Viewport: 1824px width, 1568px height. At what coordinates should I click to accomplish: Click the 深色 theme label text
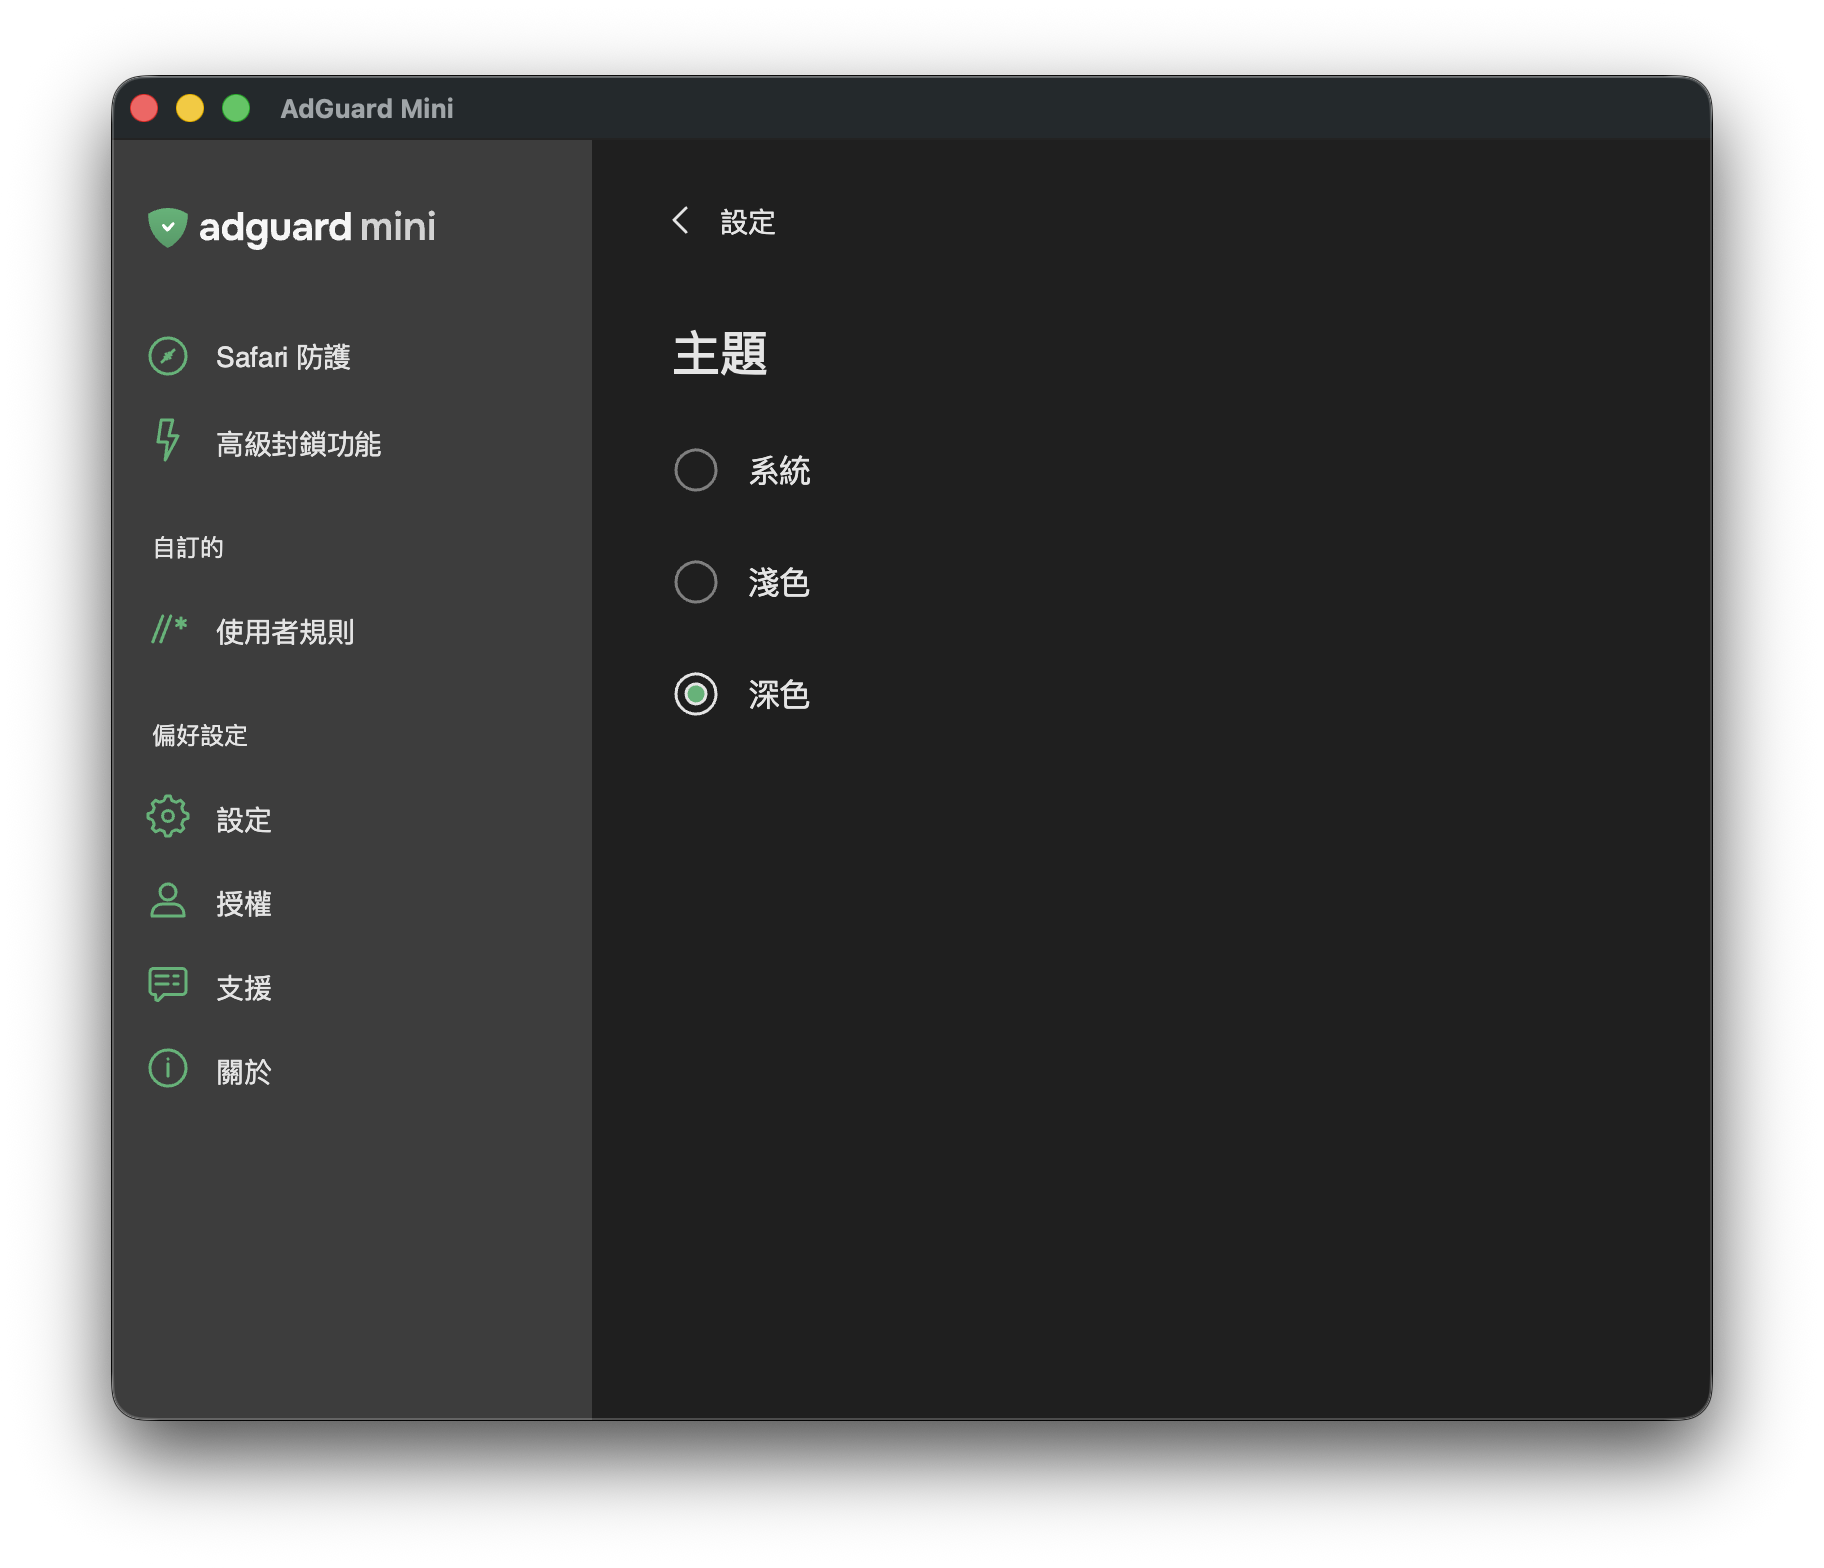tap(779, 694)
